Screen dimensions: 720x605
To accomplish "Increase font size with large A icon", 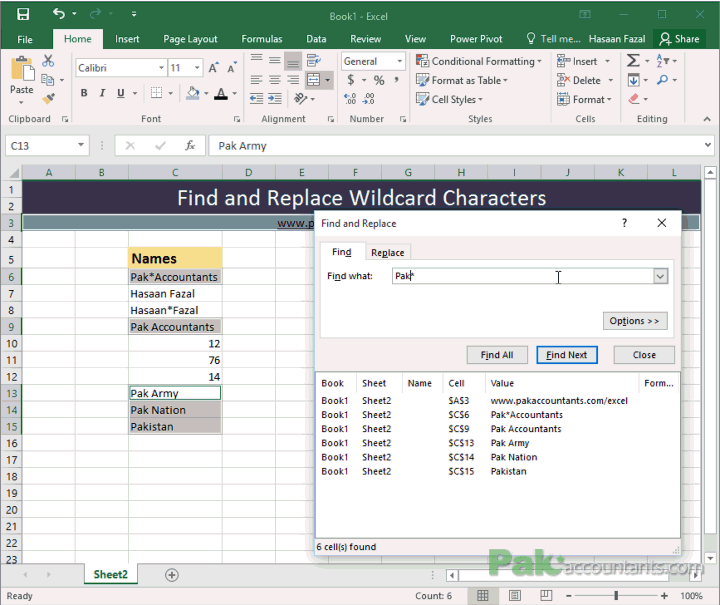I will [x=214, y=68].
